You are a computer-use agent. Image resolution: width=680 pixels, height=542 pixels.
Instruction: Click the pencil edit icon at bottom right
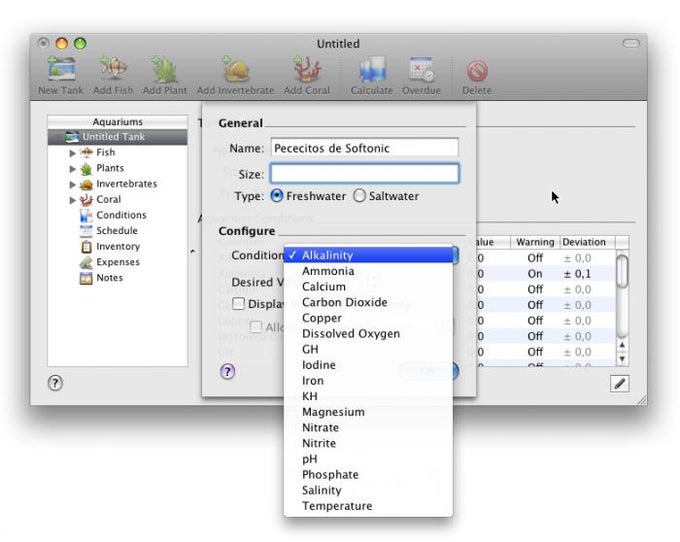click(x=619, y=384)
